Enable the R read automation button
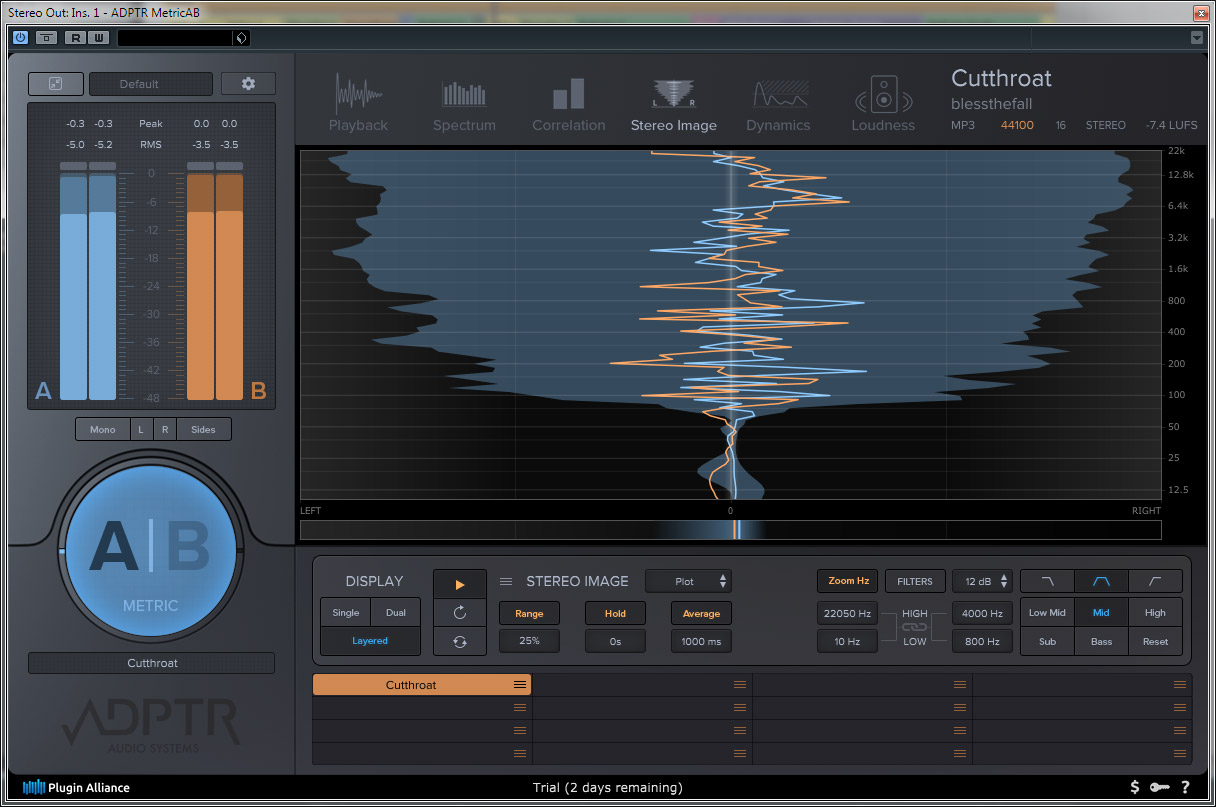The height and width of the screenshot is (807, 1216). coord(76,38)
